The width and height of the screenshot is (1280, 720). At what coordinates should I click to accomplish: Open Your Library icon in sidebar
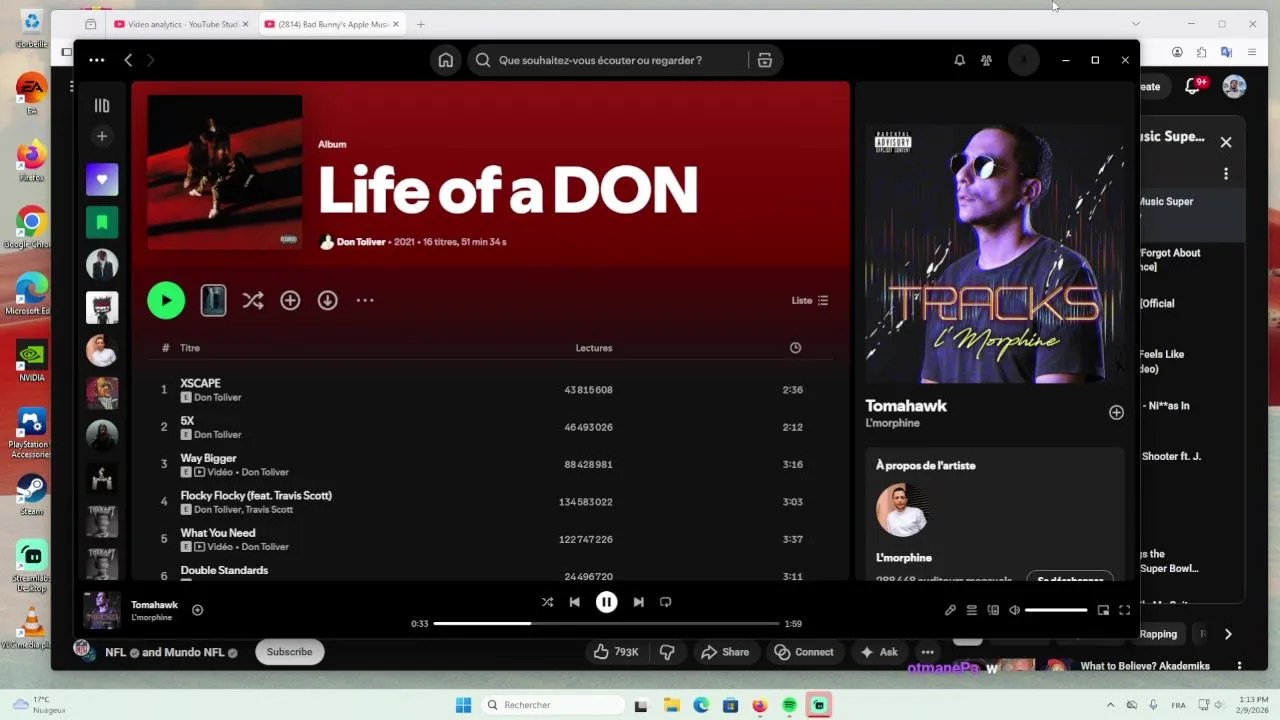click(x=102, y=105)
